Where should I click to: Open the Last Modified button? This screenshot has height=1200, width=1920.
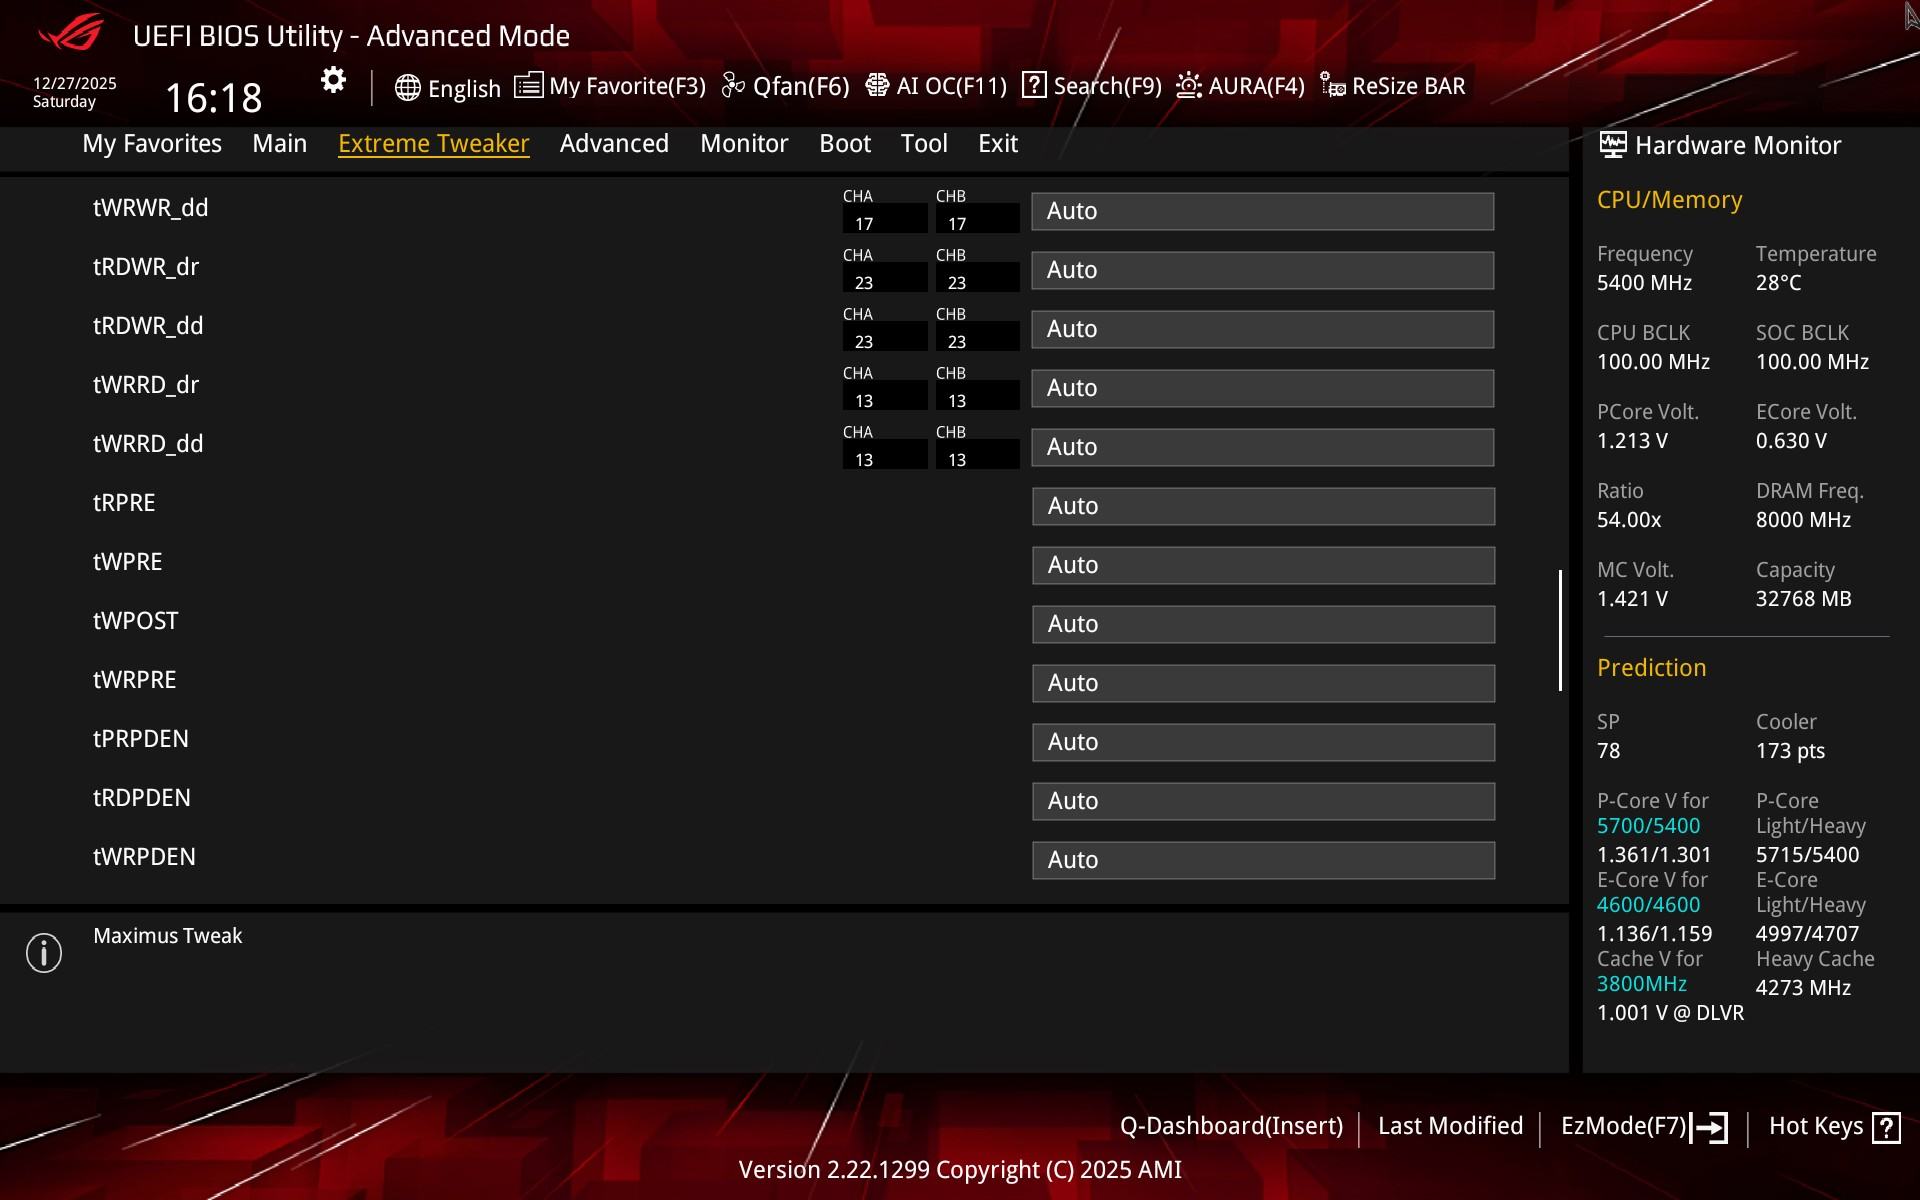pos(1450,1126)
